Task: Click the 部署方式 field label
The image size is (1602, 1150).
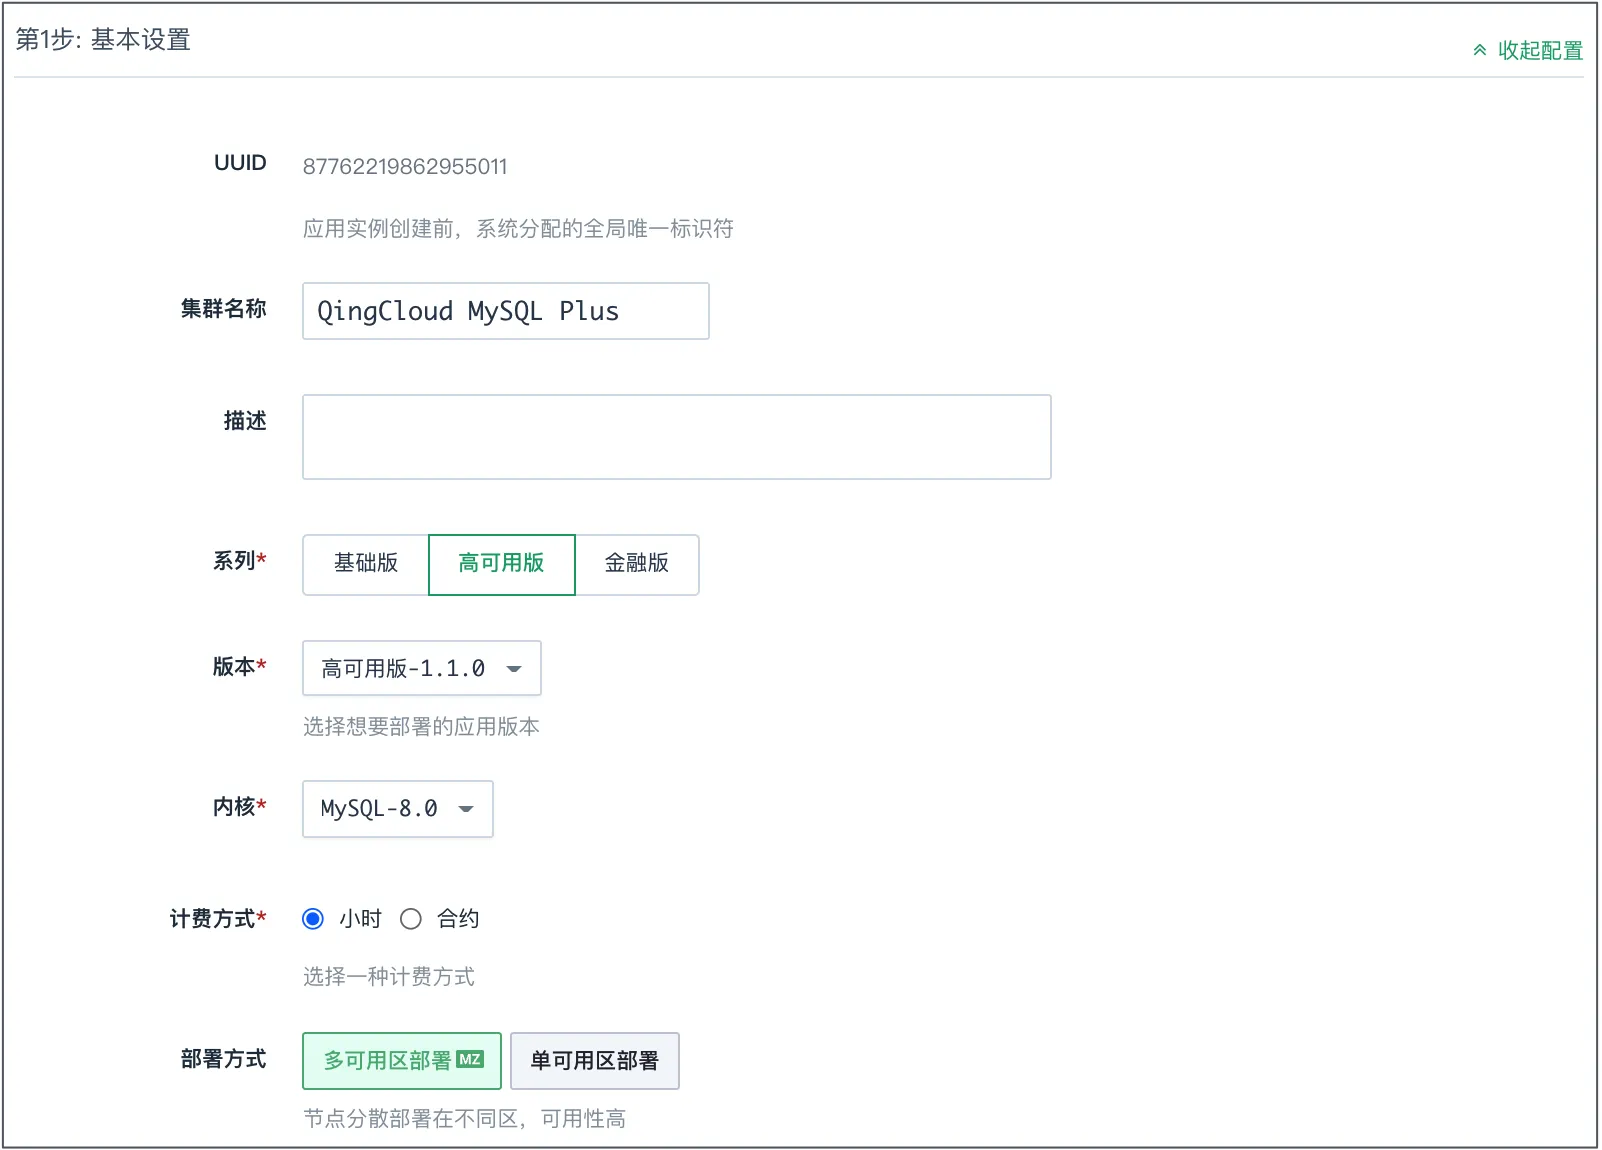Action: [x=224, y=1059]
